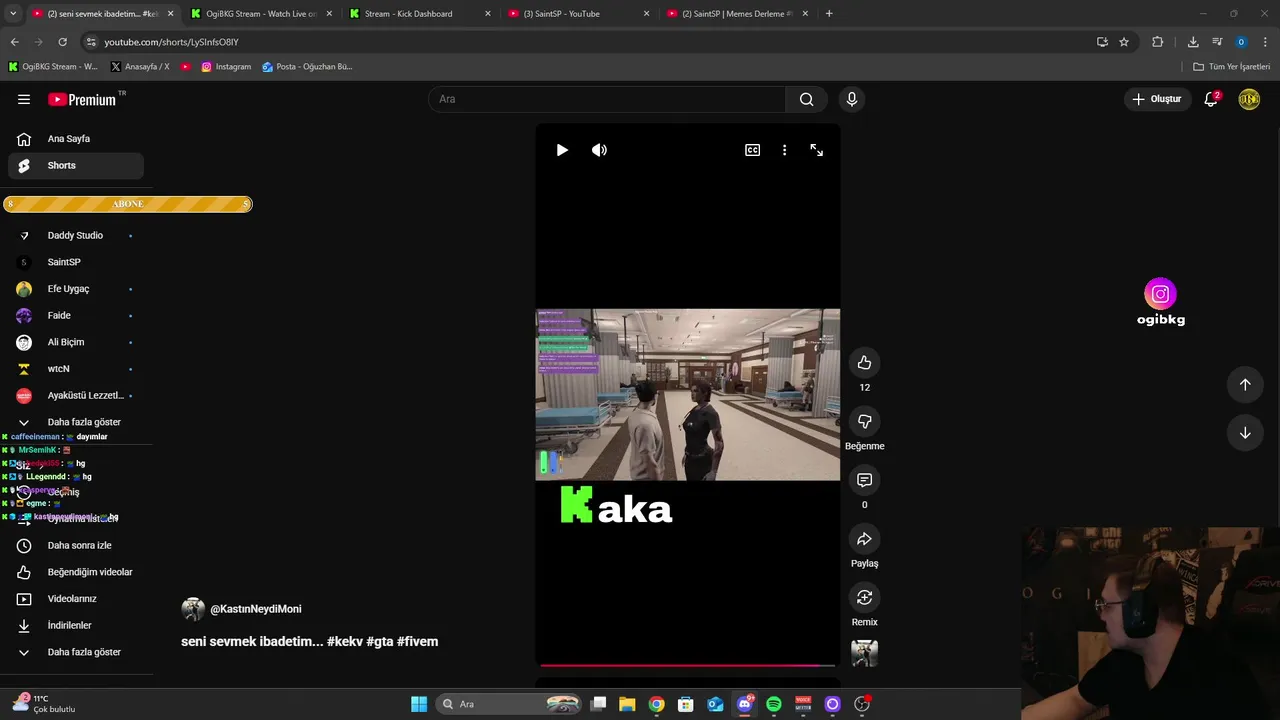Open Beğendiğim videolar list
This screenshot has height=720, width=1280.
[76, 572]
